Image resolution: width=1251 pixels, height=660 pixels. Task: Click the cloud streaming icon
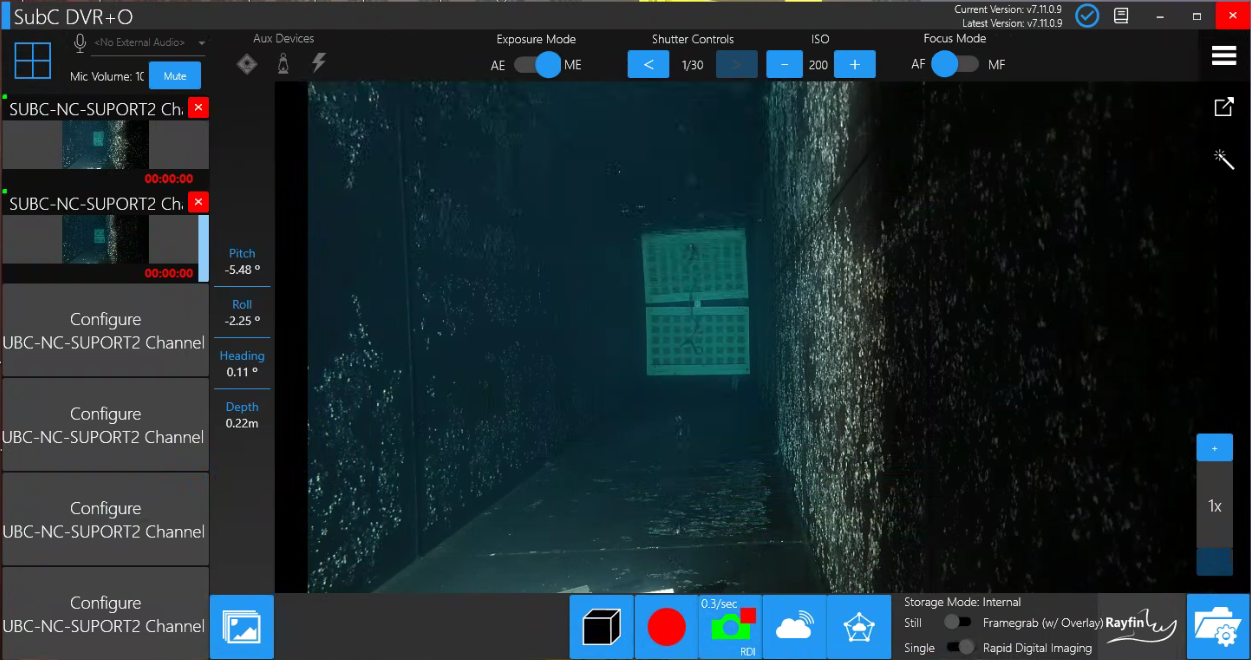coord(794,627)
